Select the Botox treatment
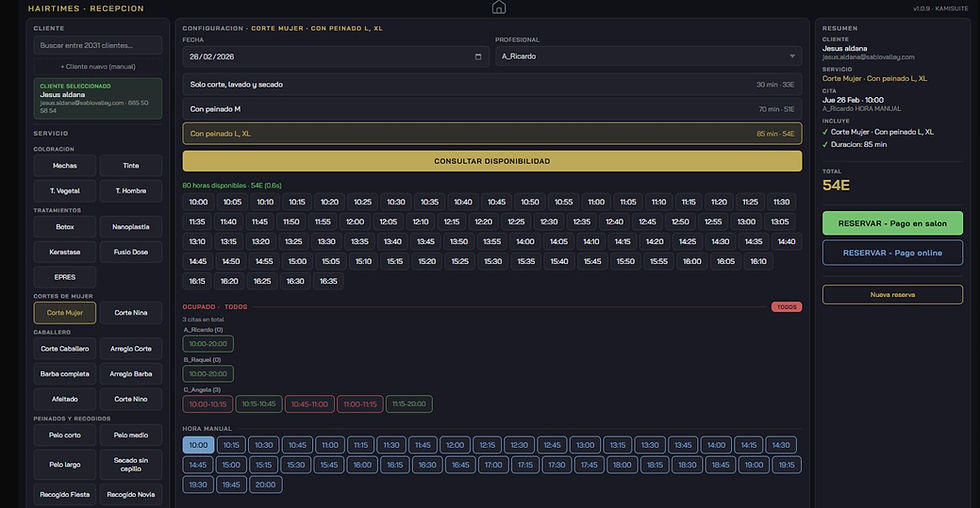The image size is (980, 508). 65,227
